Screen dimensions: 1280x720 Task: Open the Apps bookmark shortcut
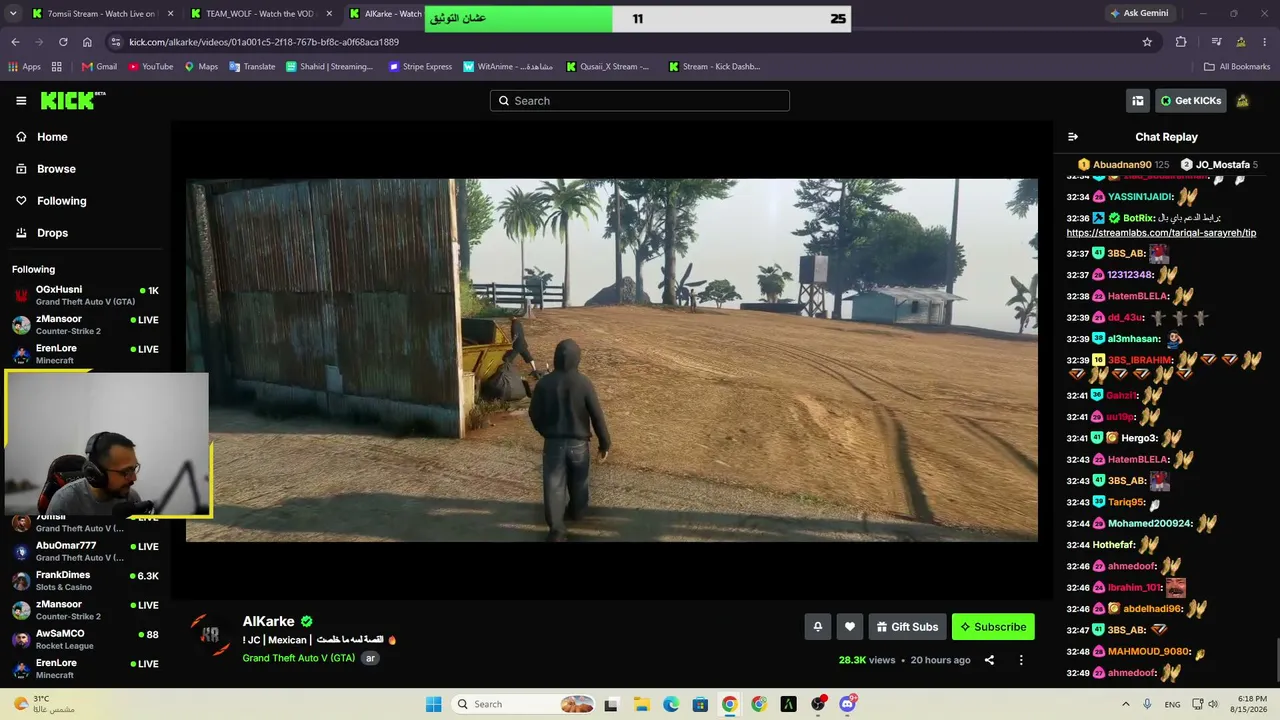25,67
